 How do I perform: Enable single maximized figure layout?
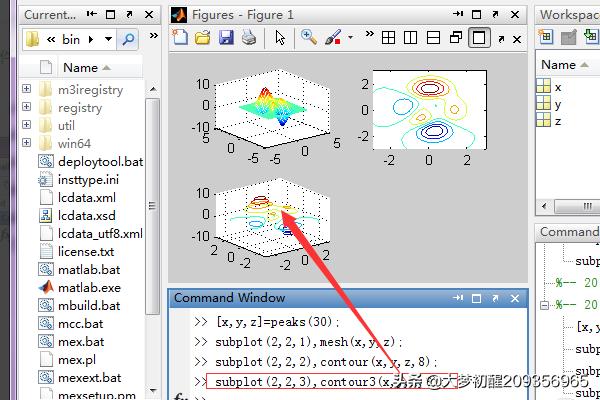point(479,38)
